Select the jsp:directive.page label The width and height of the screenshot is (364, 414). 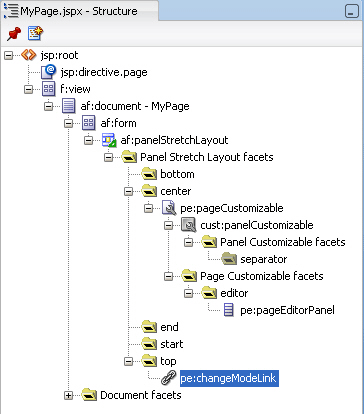104,72
